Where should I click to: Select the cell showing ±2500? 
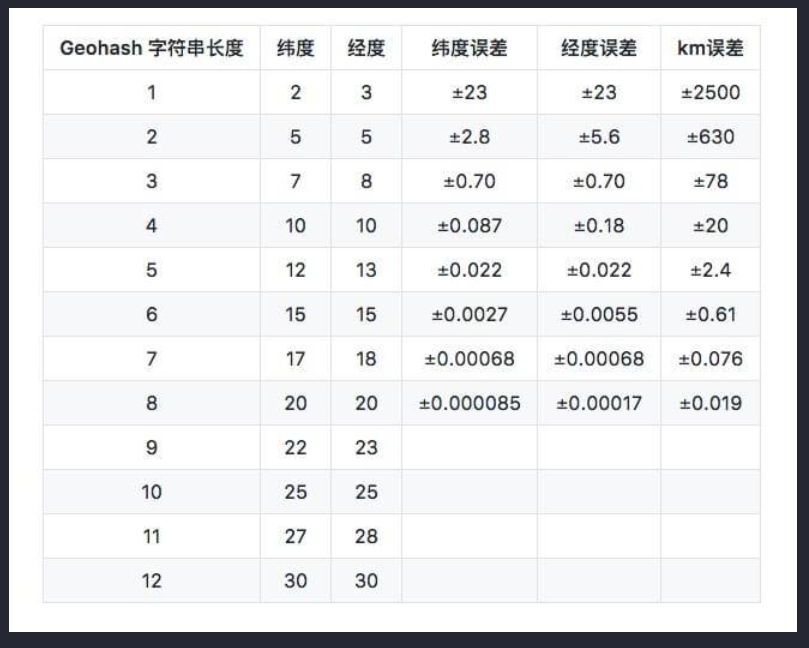point(709,92)
